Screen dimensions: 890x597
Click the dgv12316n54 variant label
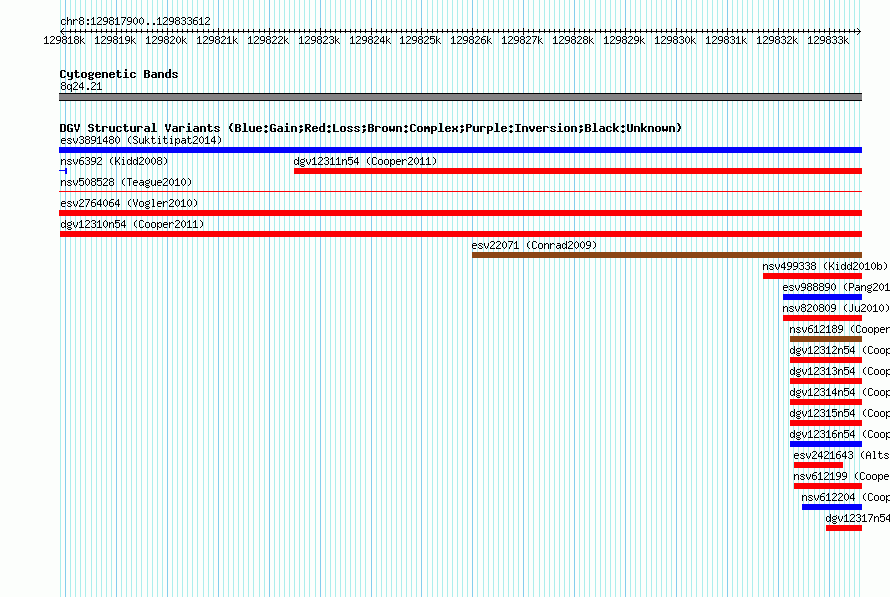839,434
